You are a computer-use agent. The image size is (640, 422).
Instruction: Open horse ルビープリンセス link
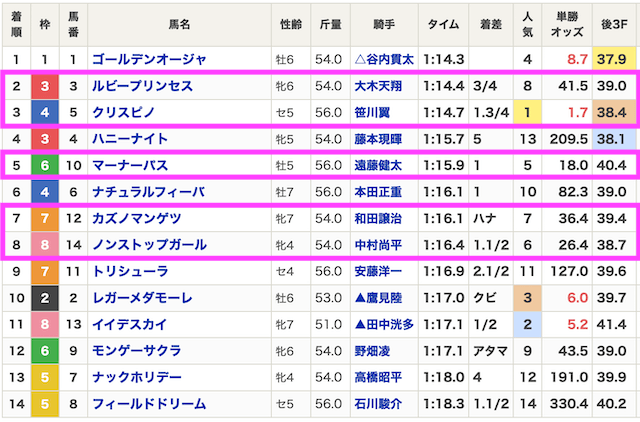tap(142, 86)
